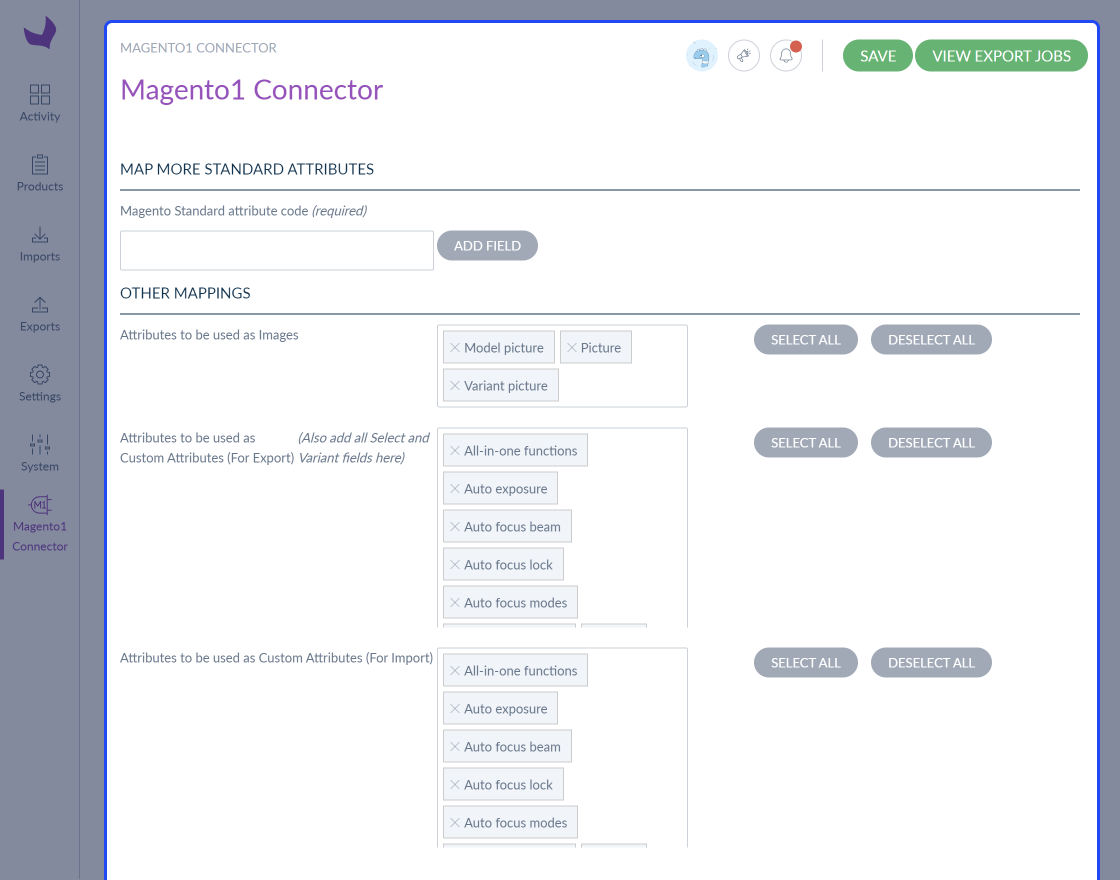The height and width of the screenshot is (880, 1120).
Task: Remove Auto focus modes from Import attributes
Action: click(x=454, y=823)
